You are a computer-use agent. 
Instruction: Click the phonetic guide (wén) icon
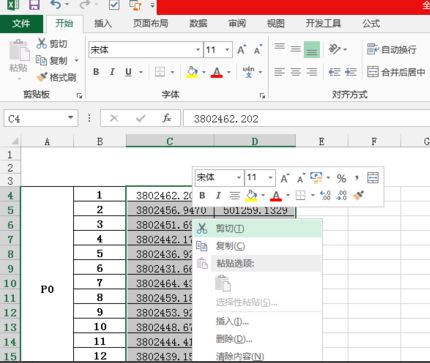tap(248, 72)
